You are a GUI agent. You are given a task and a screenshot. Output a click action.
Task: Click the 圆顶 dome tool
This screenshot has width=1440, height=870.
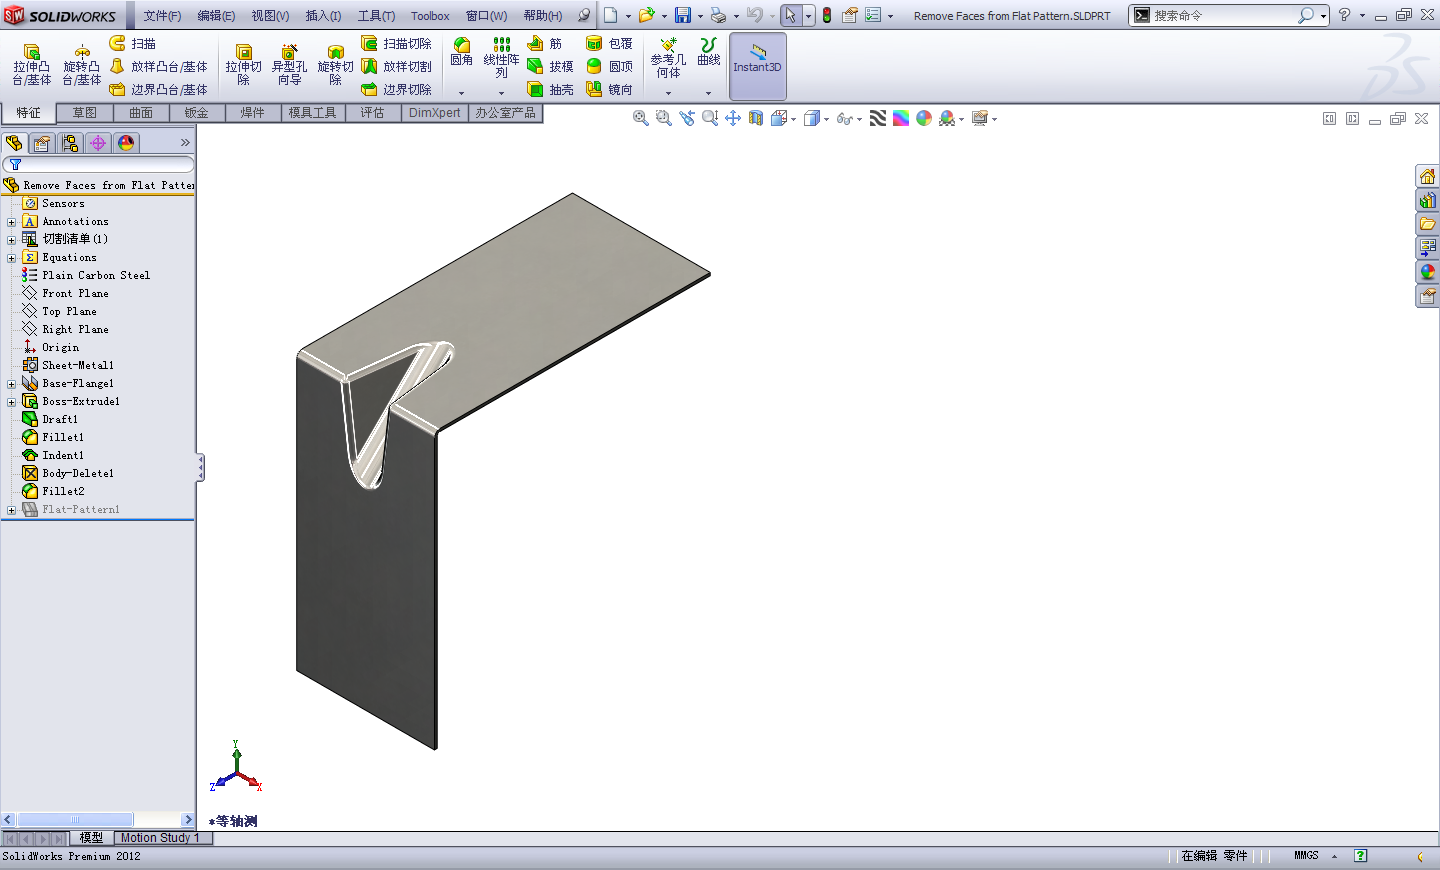[609, 66]
